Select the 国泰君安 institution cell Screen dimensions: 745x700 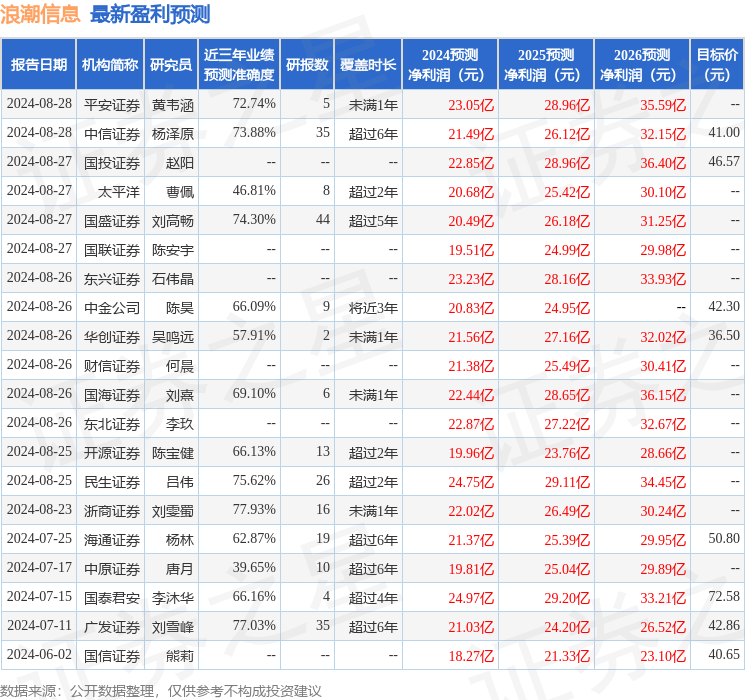(112, 597)
